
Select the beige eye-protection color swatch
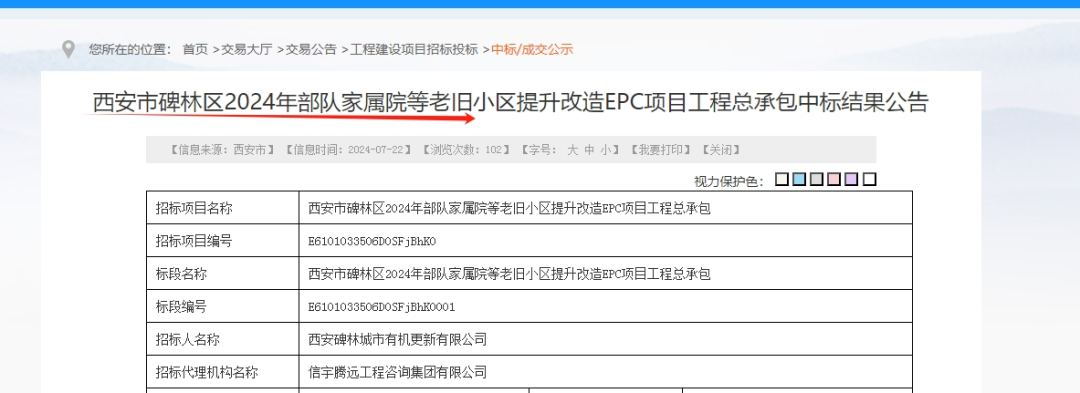click(x=782, y=180)
